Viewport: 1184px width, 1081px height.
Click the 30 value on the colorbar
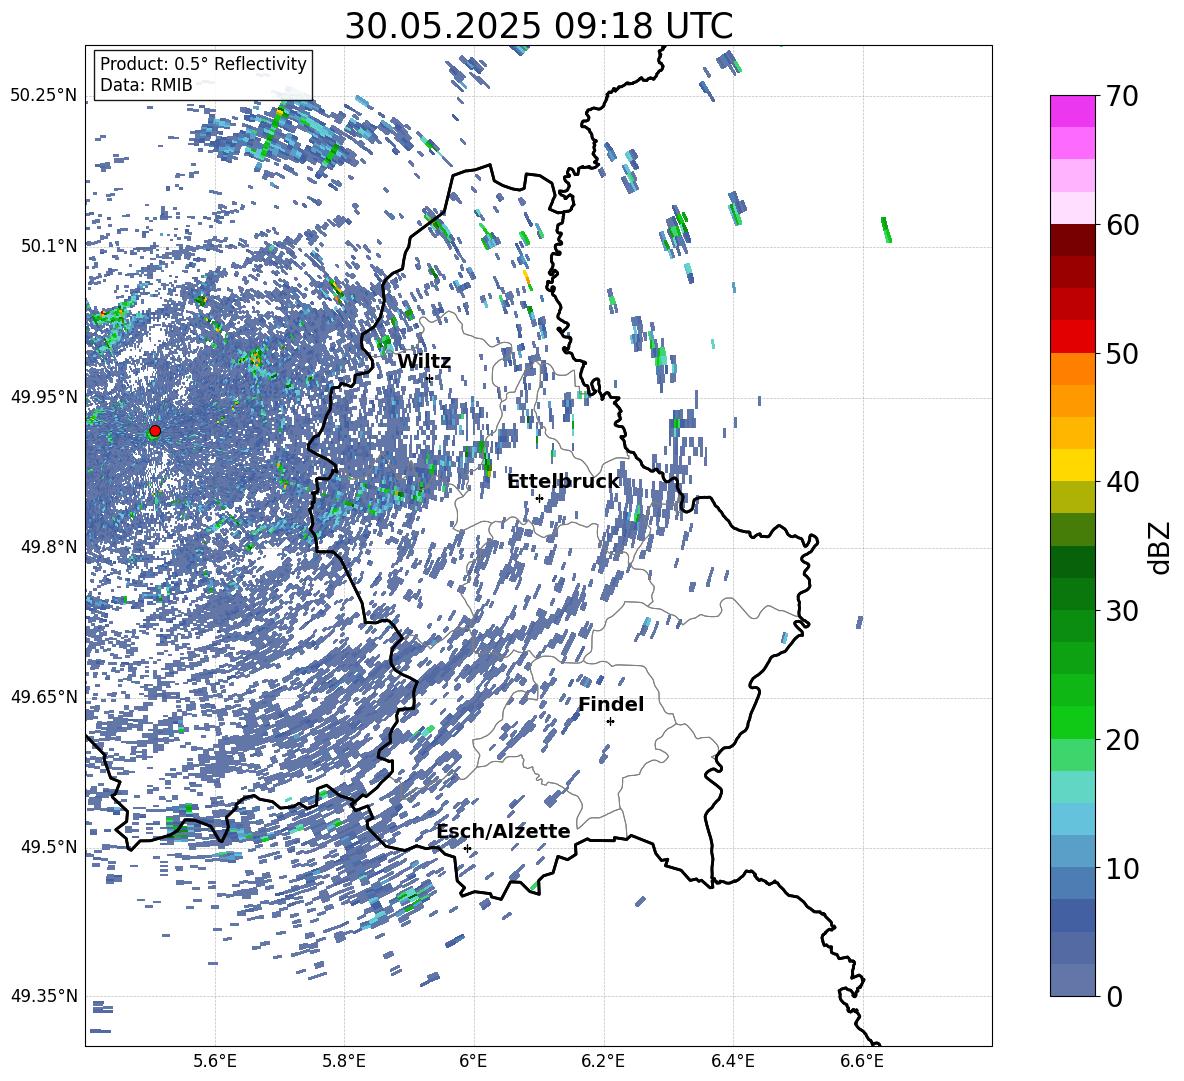pos(1122,610)
